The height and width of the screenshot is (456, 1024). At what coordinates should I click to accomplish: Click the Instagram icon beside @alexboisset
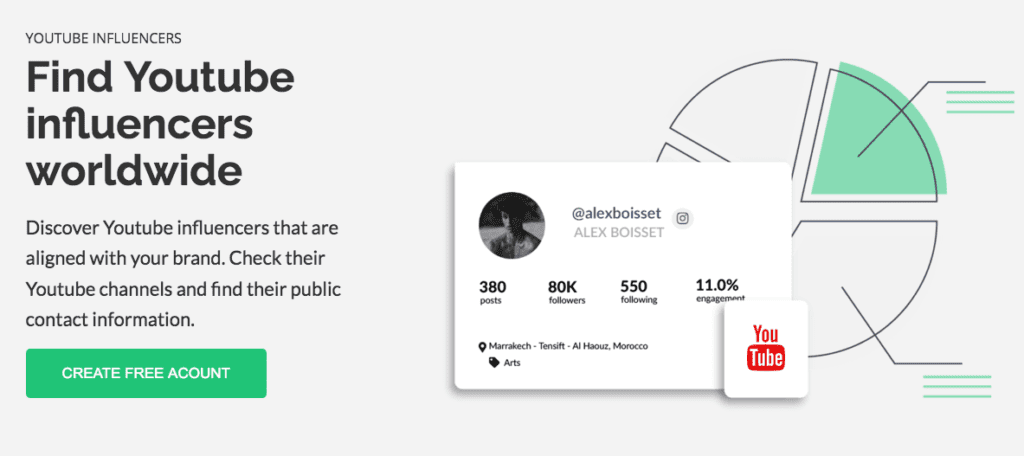(683, 218)
